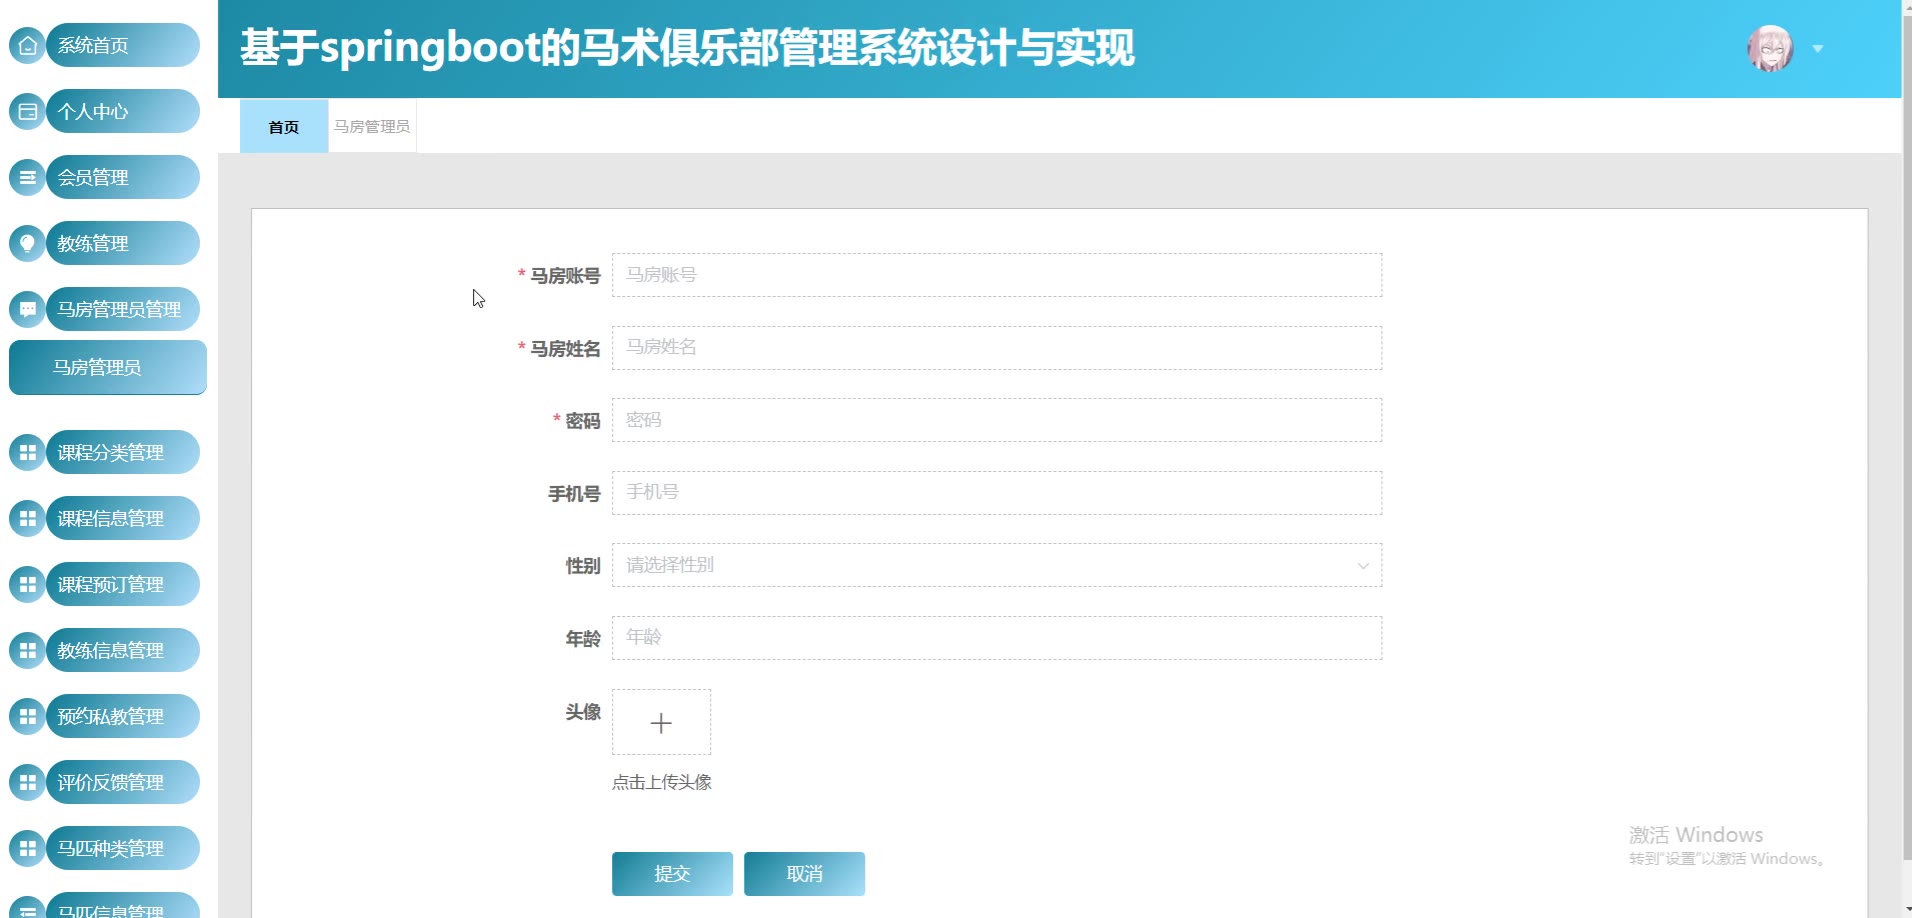Viewport: 1912px width, 918px height.
Task: Expand 会员管理 menu
Action: tap(123, 177)
